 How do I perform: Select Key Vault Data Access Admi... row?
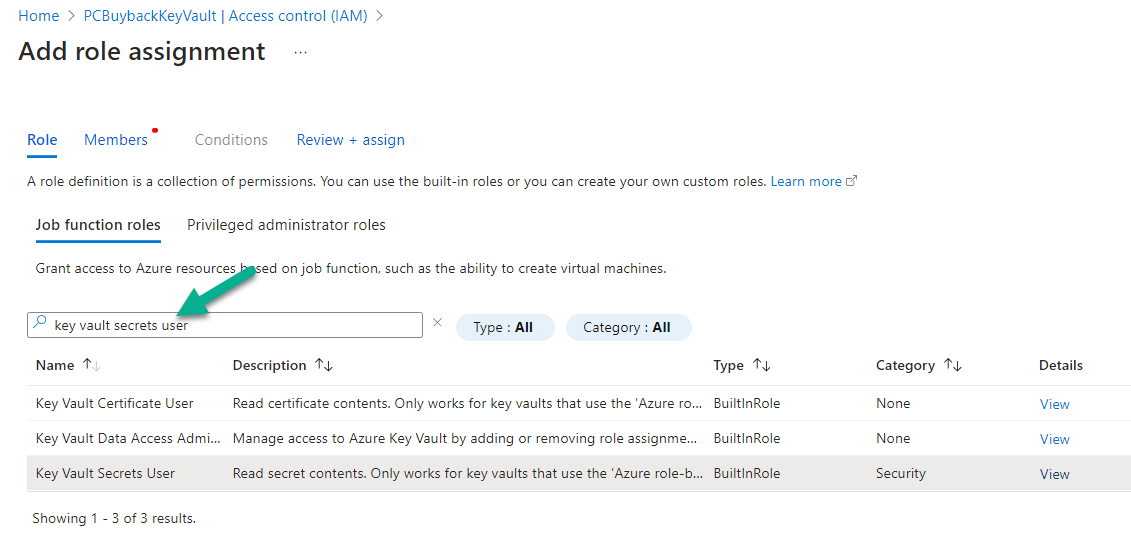578,439
